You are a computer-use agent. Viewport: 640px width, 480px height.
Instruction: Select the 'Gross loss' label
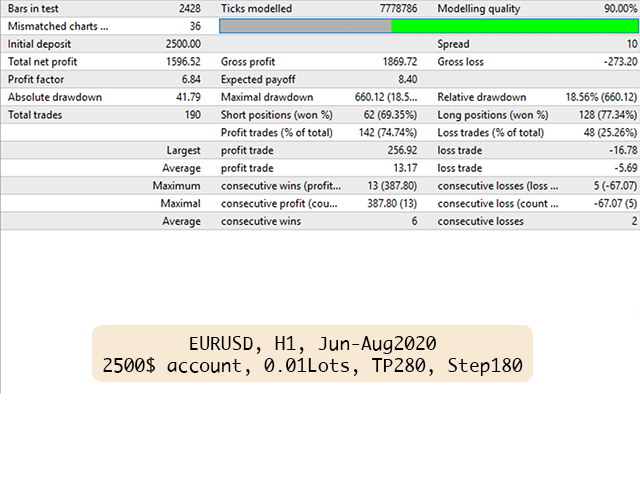[460, 62]
